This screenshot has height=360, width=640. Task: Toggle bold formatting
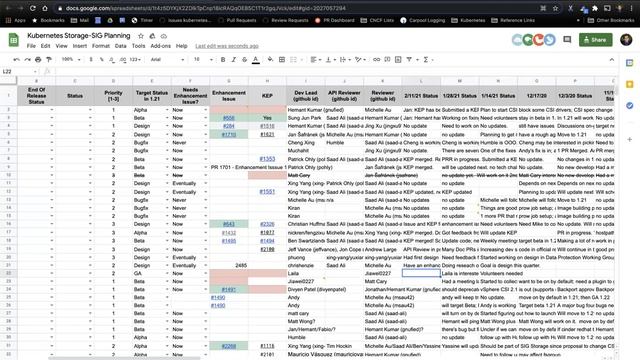point(223,60)
